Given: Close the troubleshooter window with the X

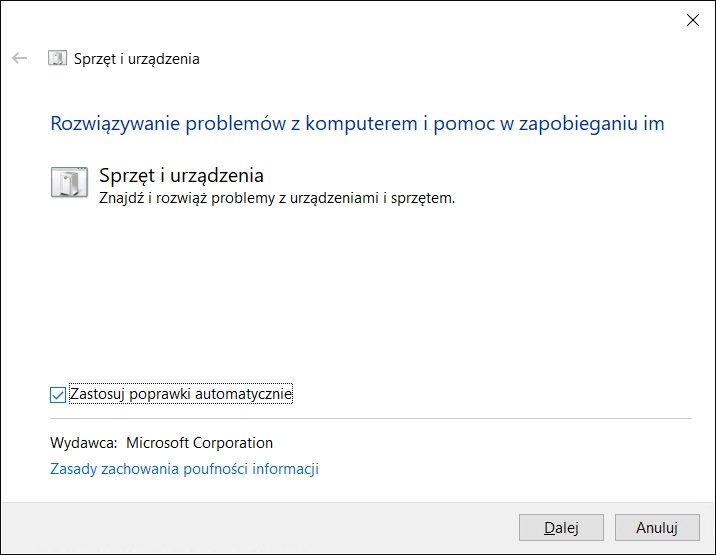Looking at the screenshot, I should pyautogui.click(x=692, y=19).
